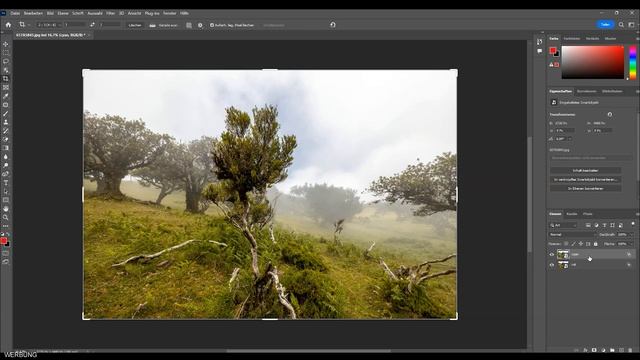Toggle lock transparent pixels
The image size is (640, 360).
[x=566, y=244]
